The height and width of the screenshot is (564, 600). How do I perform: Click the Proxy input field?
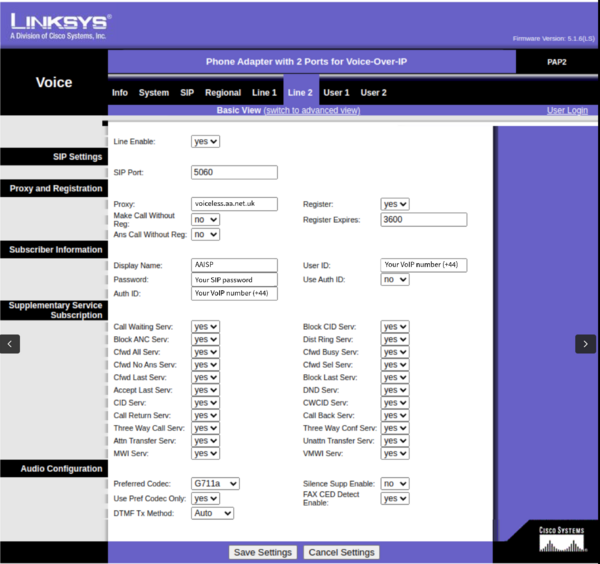[234, 204]
